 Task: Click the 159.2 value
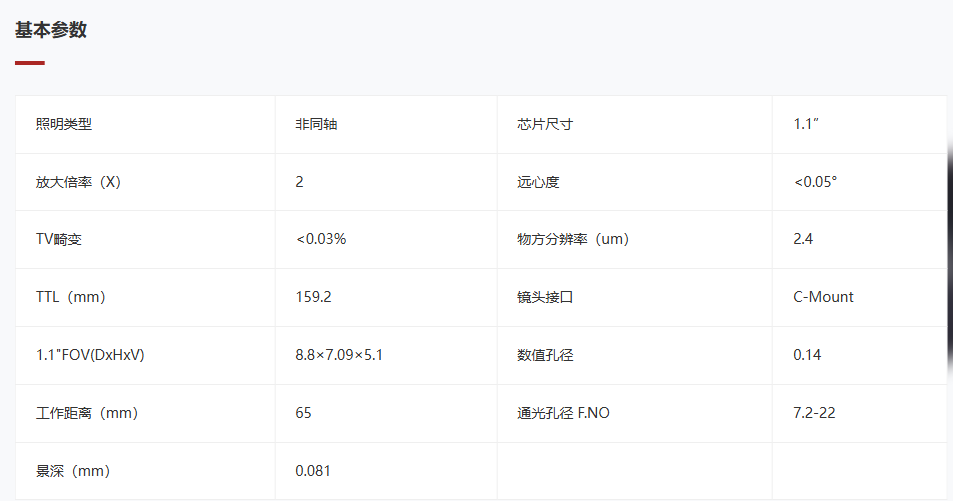pos(314,297)
